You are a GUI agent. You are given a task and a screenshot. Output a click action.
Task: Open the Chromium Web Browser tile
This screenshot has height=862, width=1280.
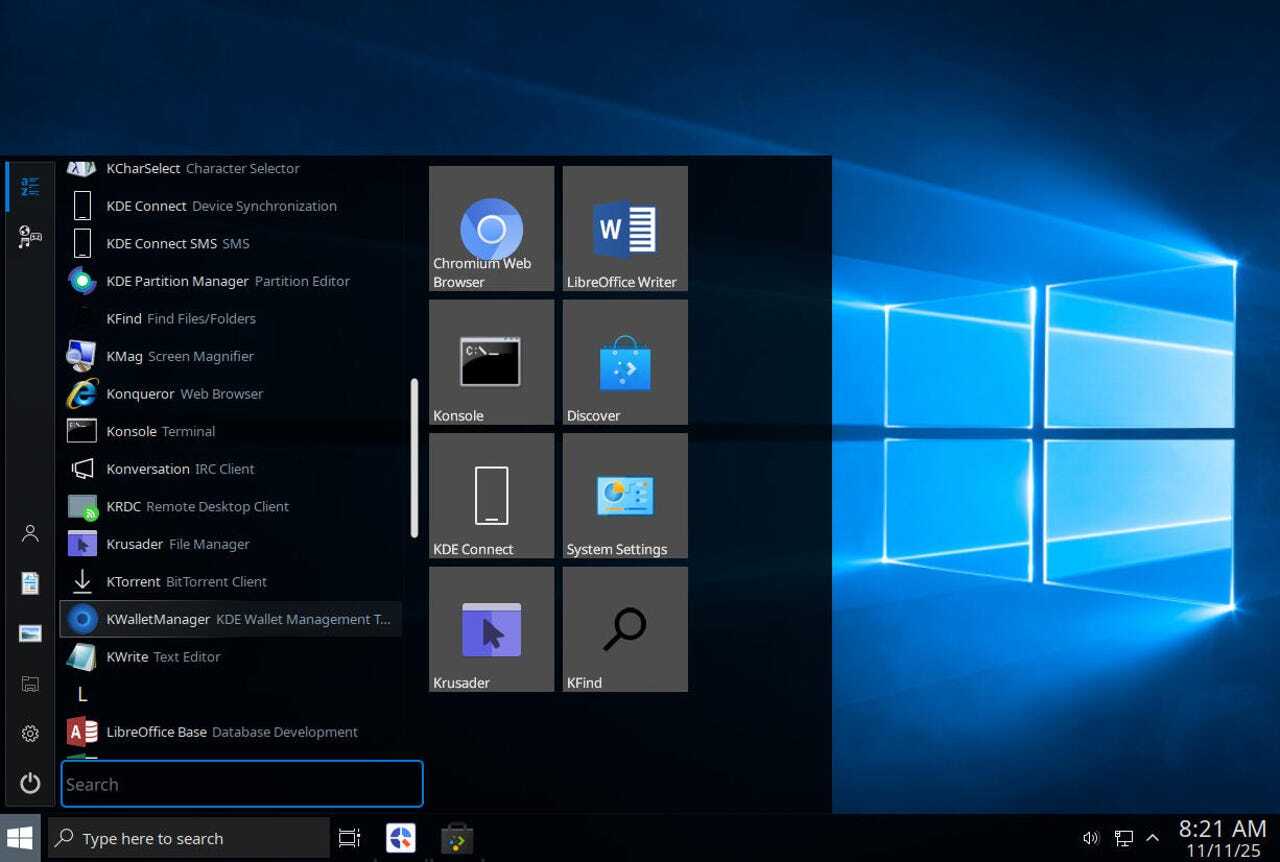(x=491, y=229)
